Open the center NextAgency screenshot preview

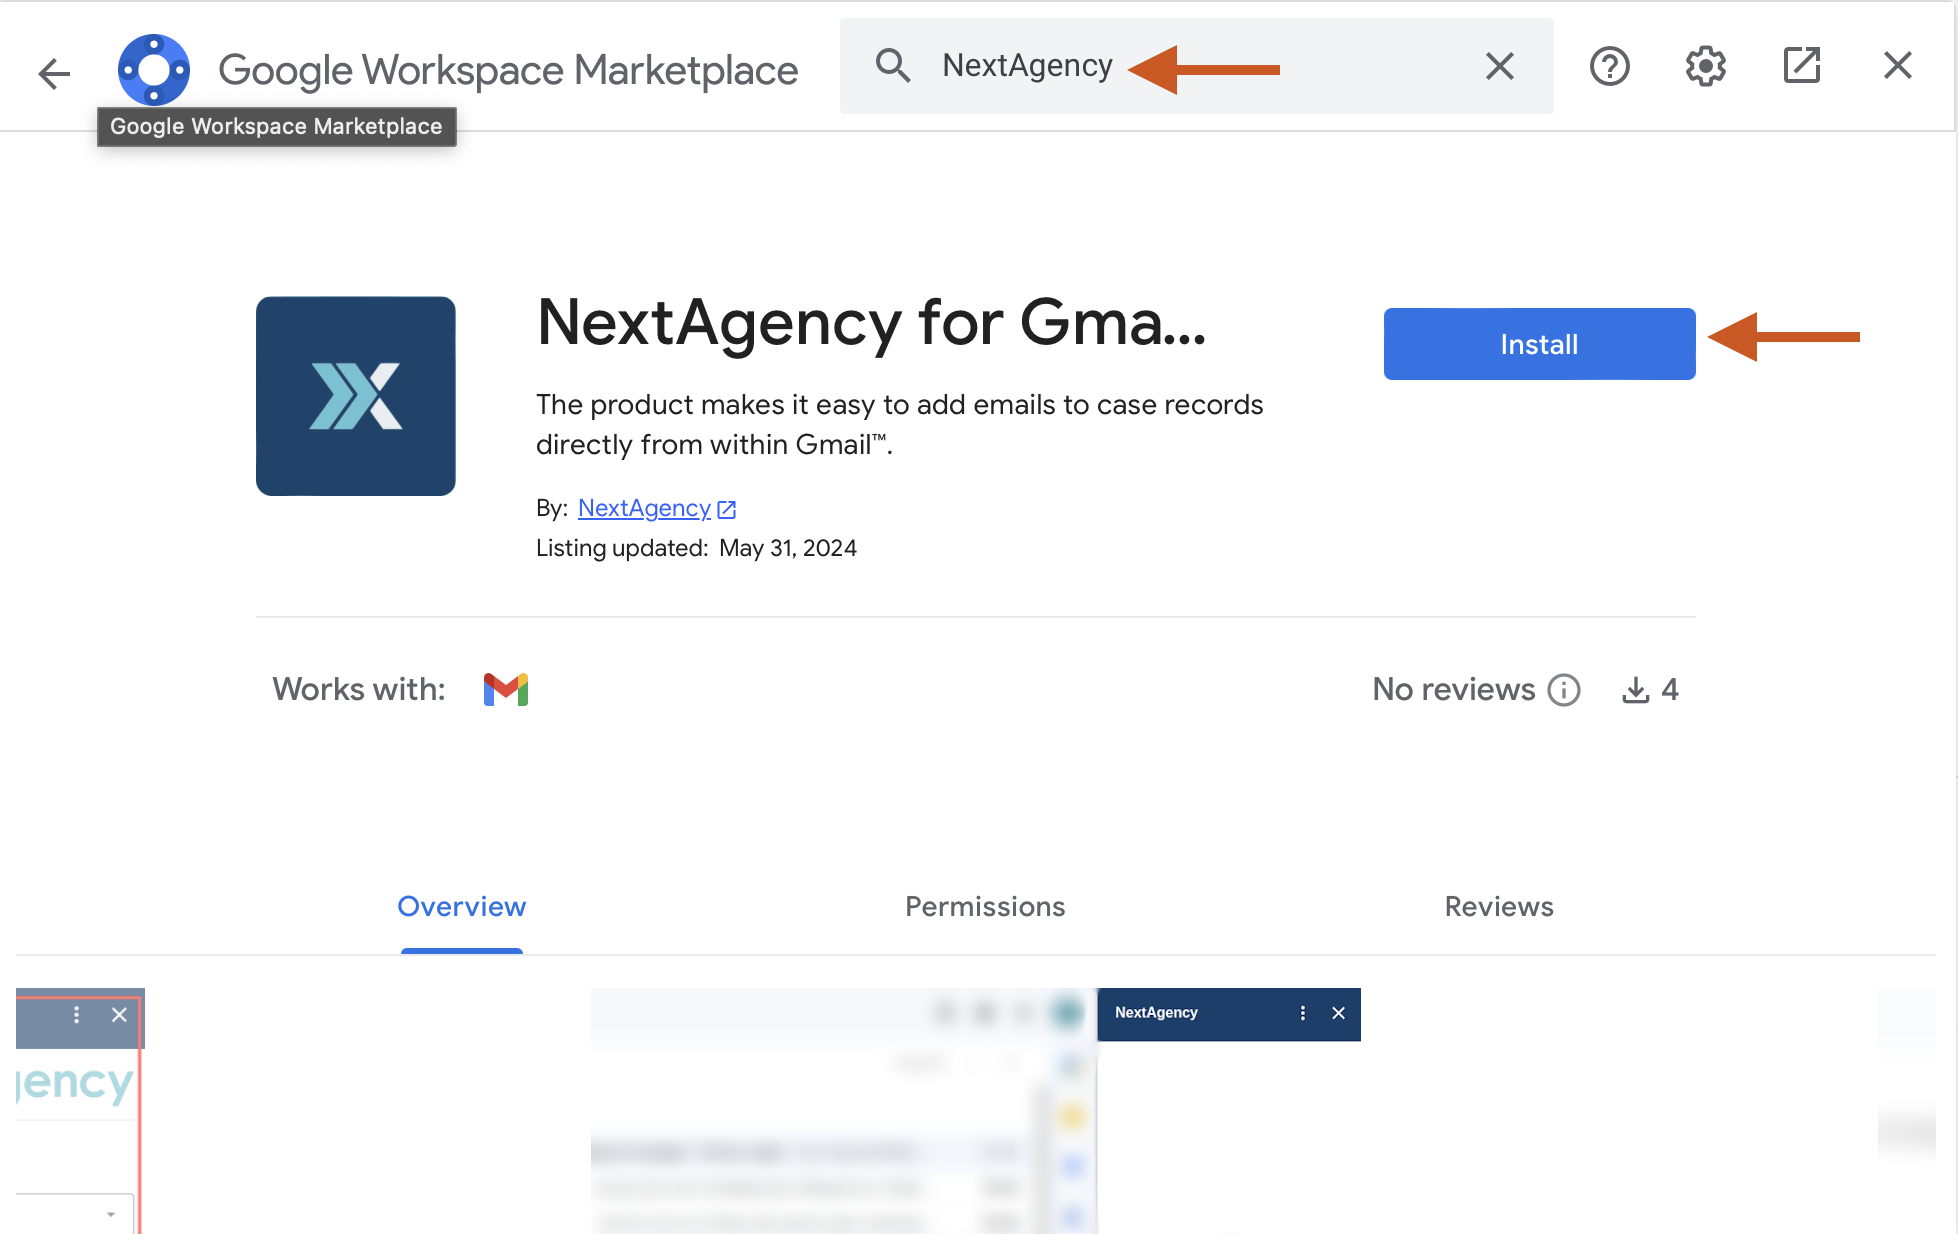tap(975, 1110)
